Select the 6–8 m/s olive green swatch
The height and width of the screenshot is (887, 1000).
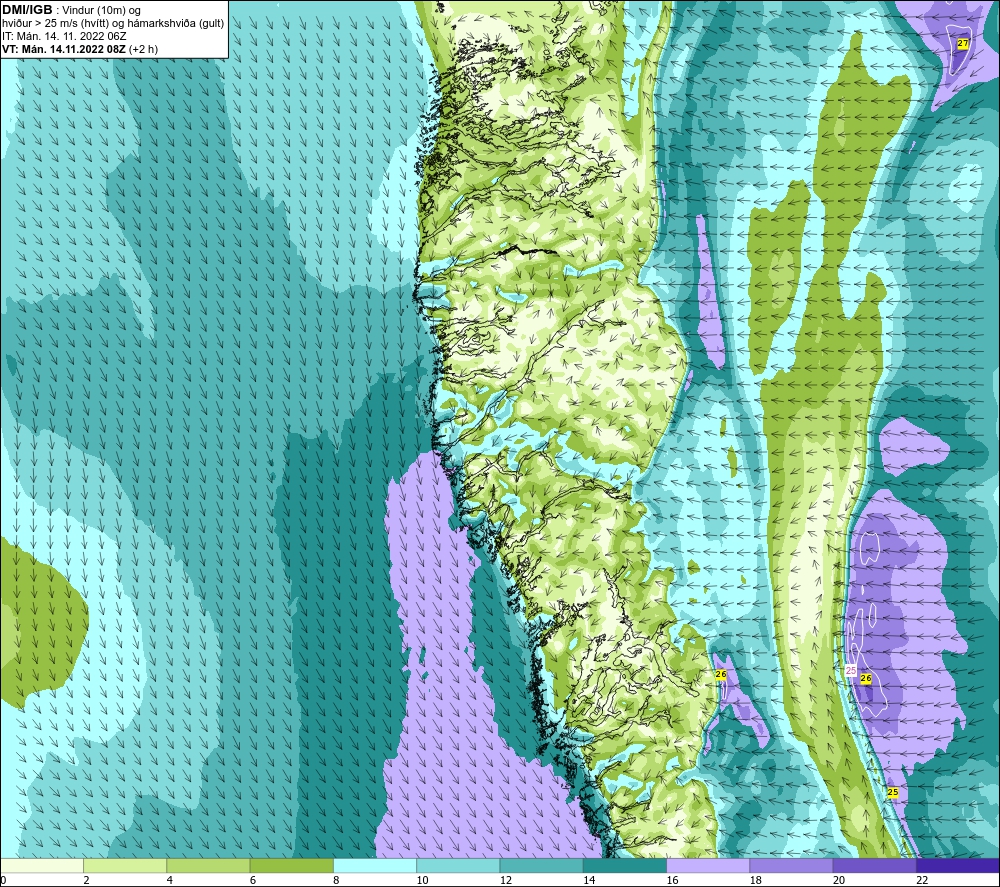(x=291, y=866)
